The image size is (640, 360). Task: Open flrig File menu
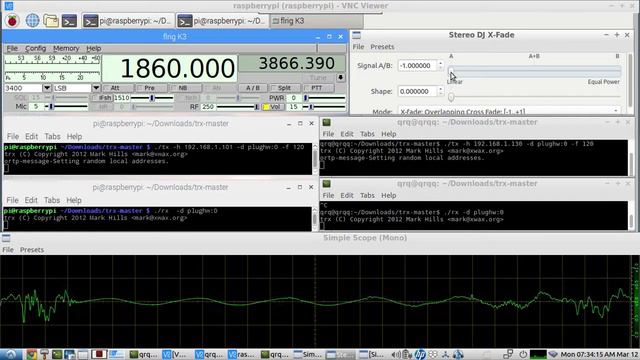point(12,48)
